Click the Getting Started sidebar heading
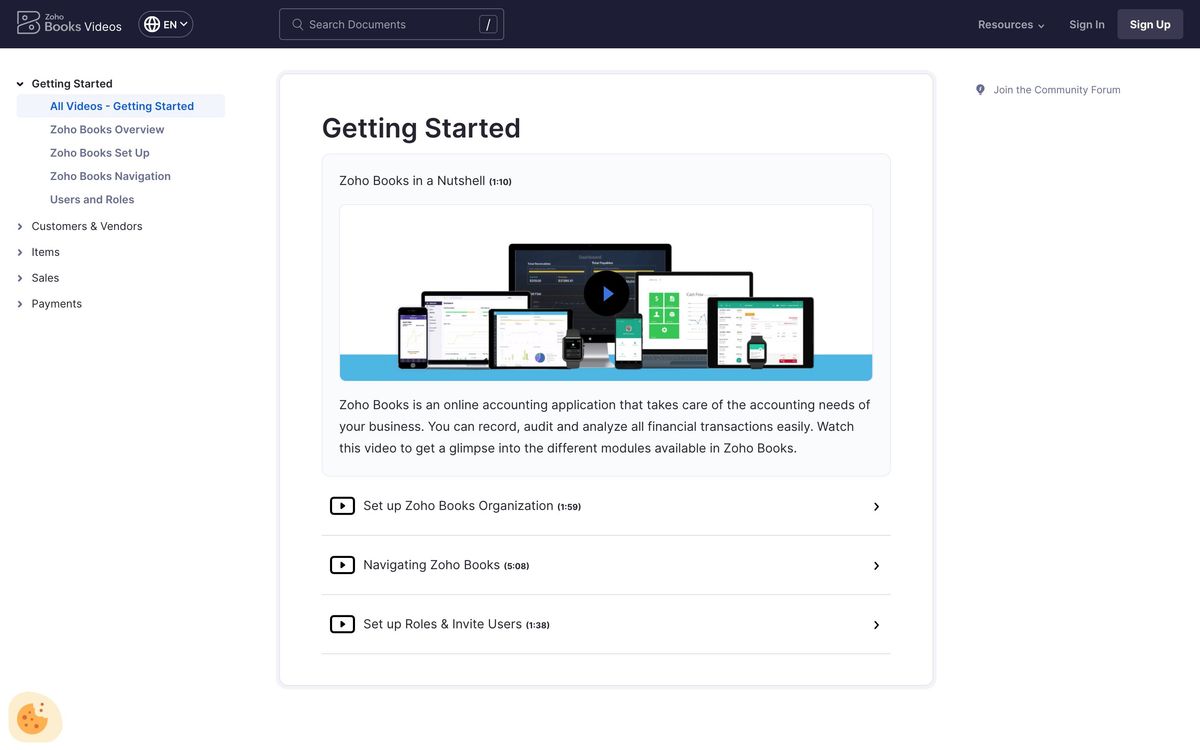The width and height of the screenshot is (1200, 750). point(72,84)
